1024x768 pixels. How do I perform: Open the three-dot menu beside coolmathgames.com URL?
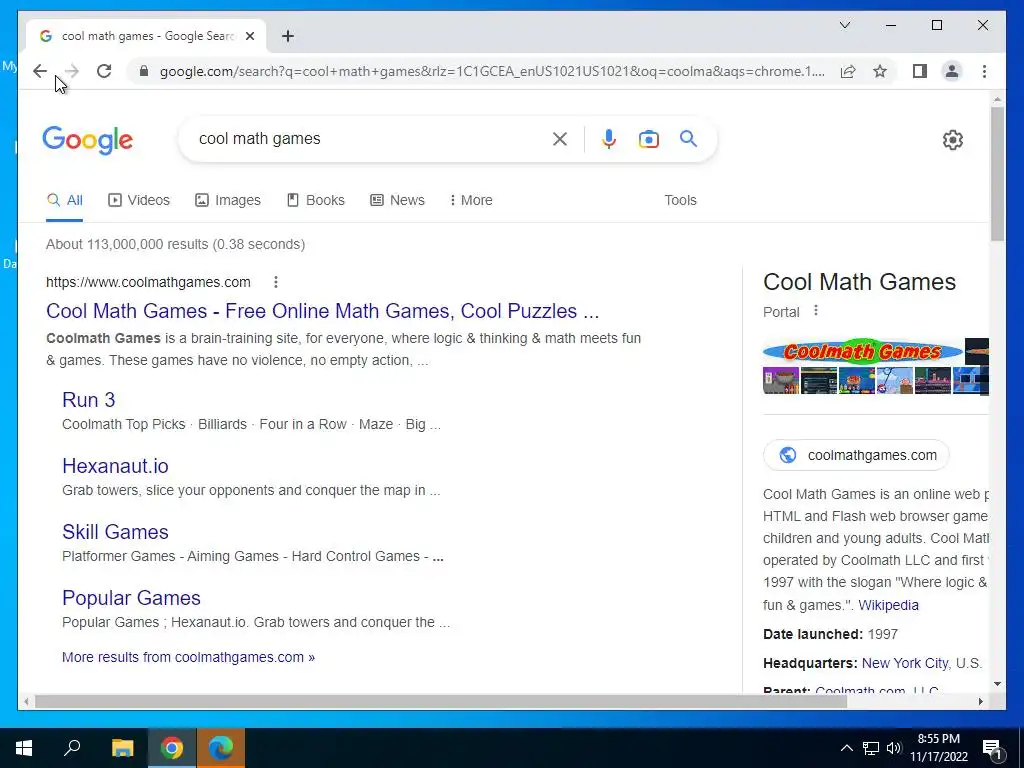point(276,281)
